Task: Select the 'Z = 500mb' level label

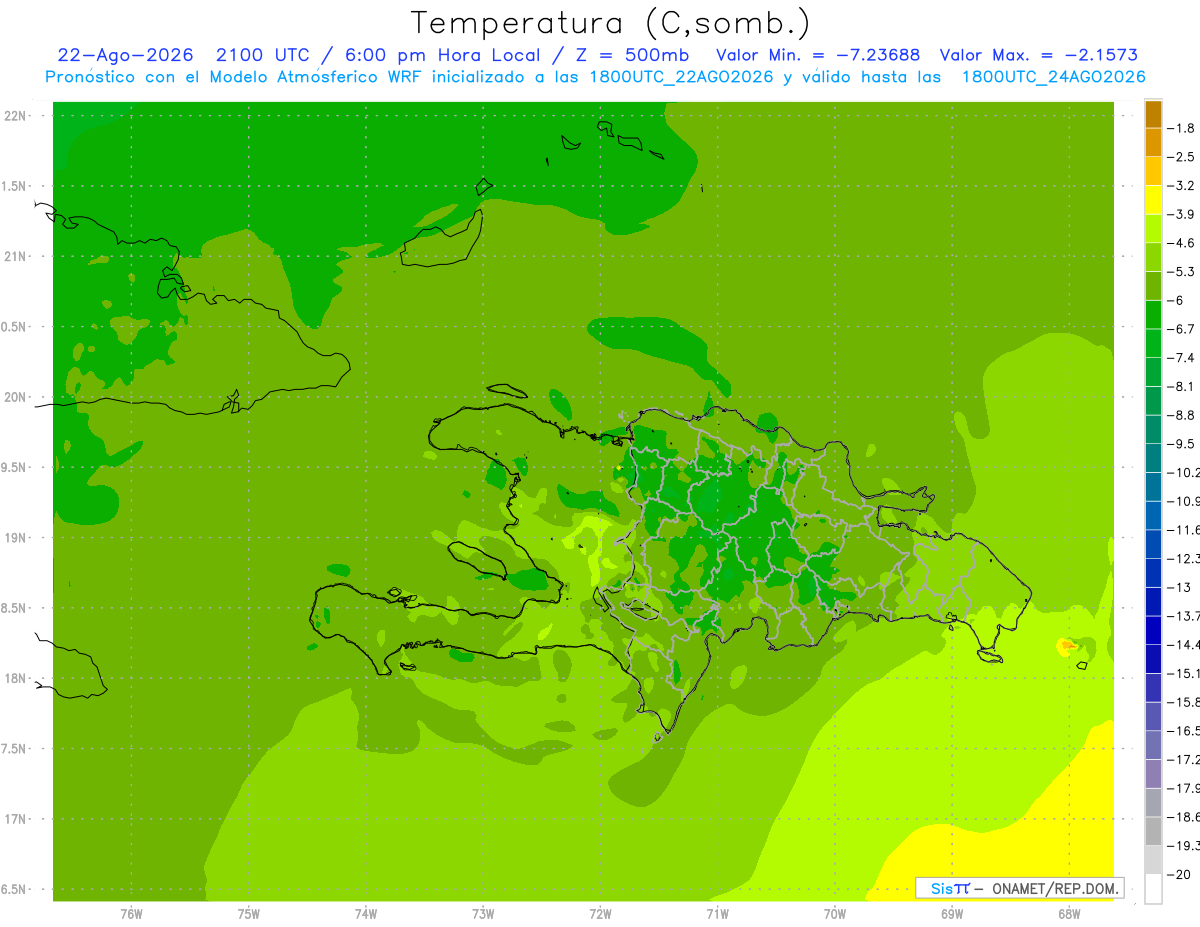Action: (x=633, y=55)
